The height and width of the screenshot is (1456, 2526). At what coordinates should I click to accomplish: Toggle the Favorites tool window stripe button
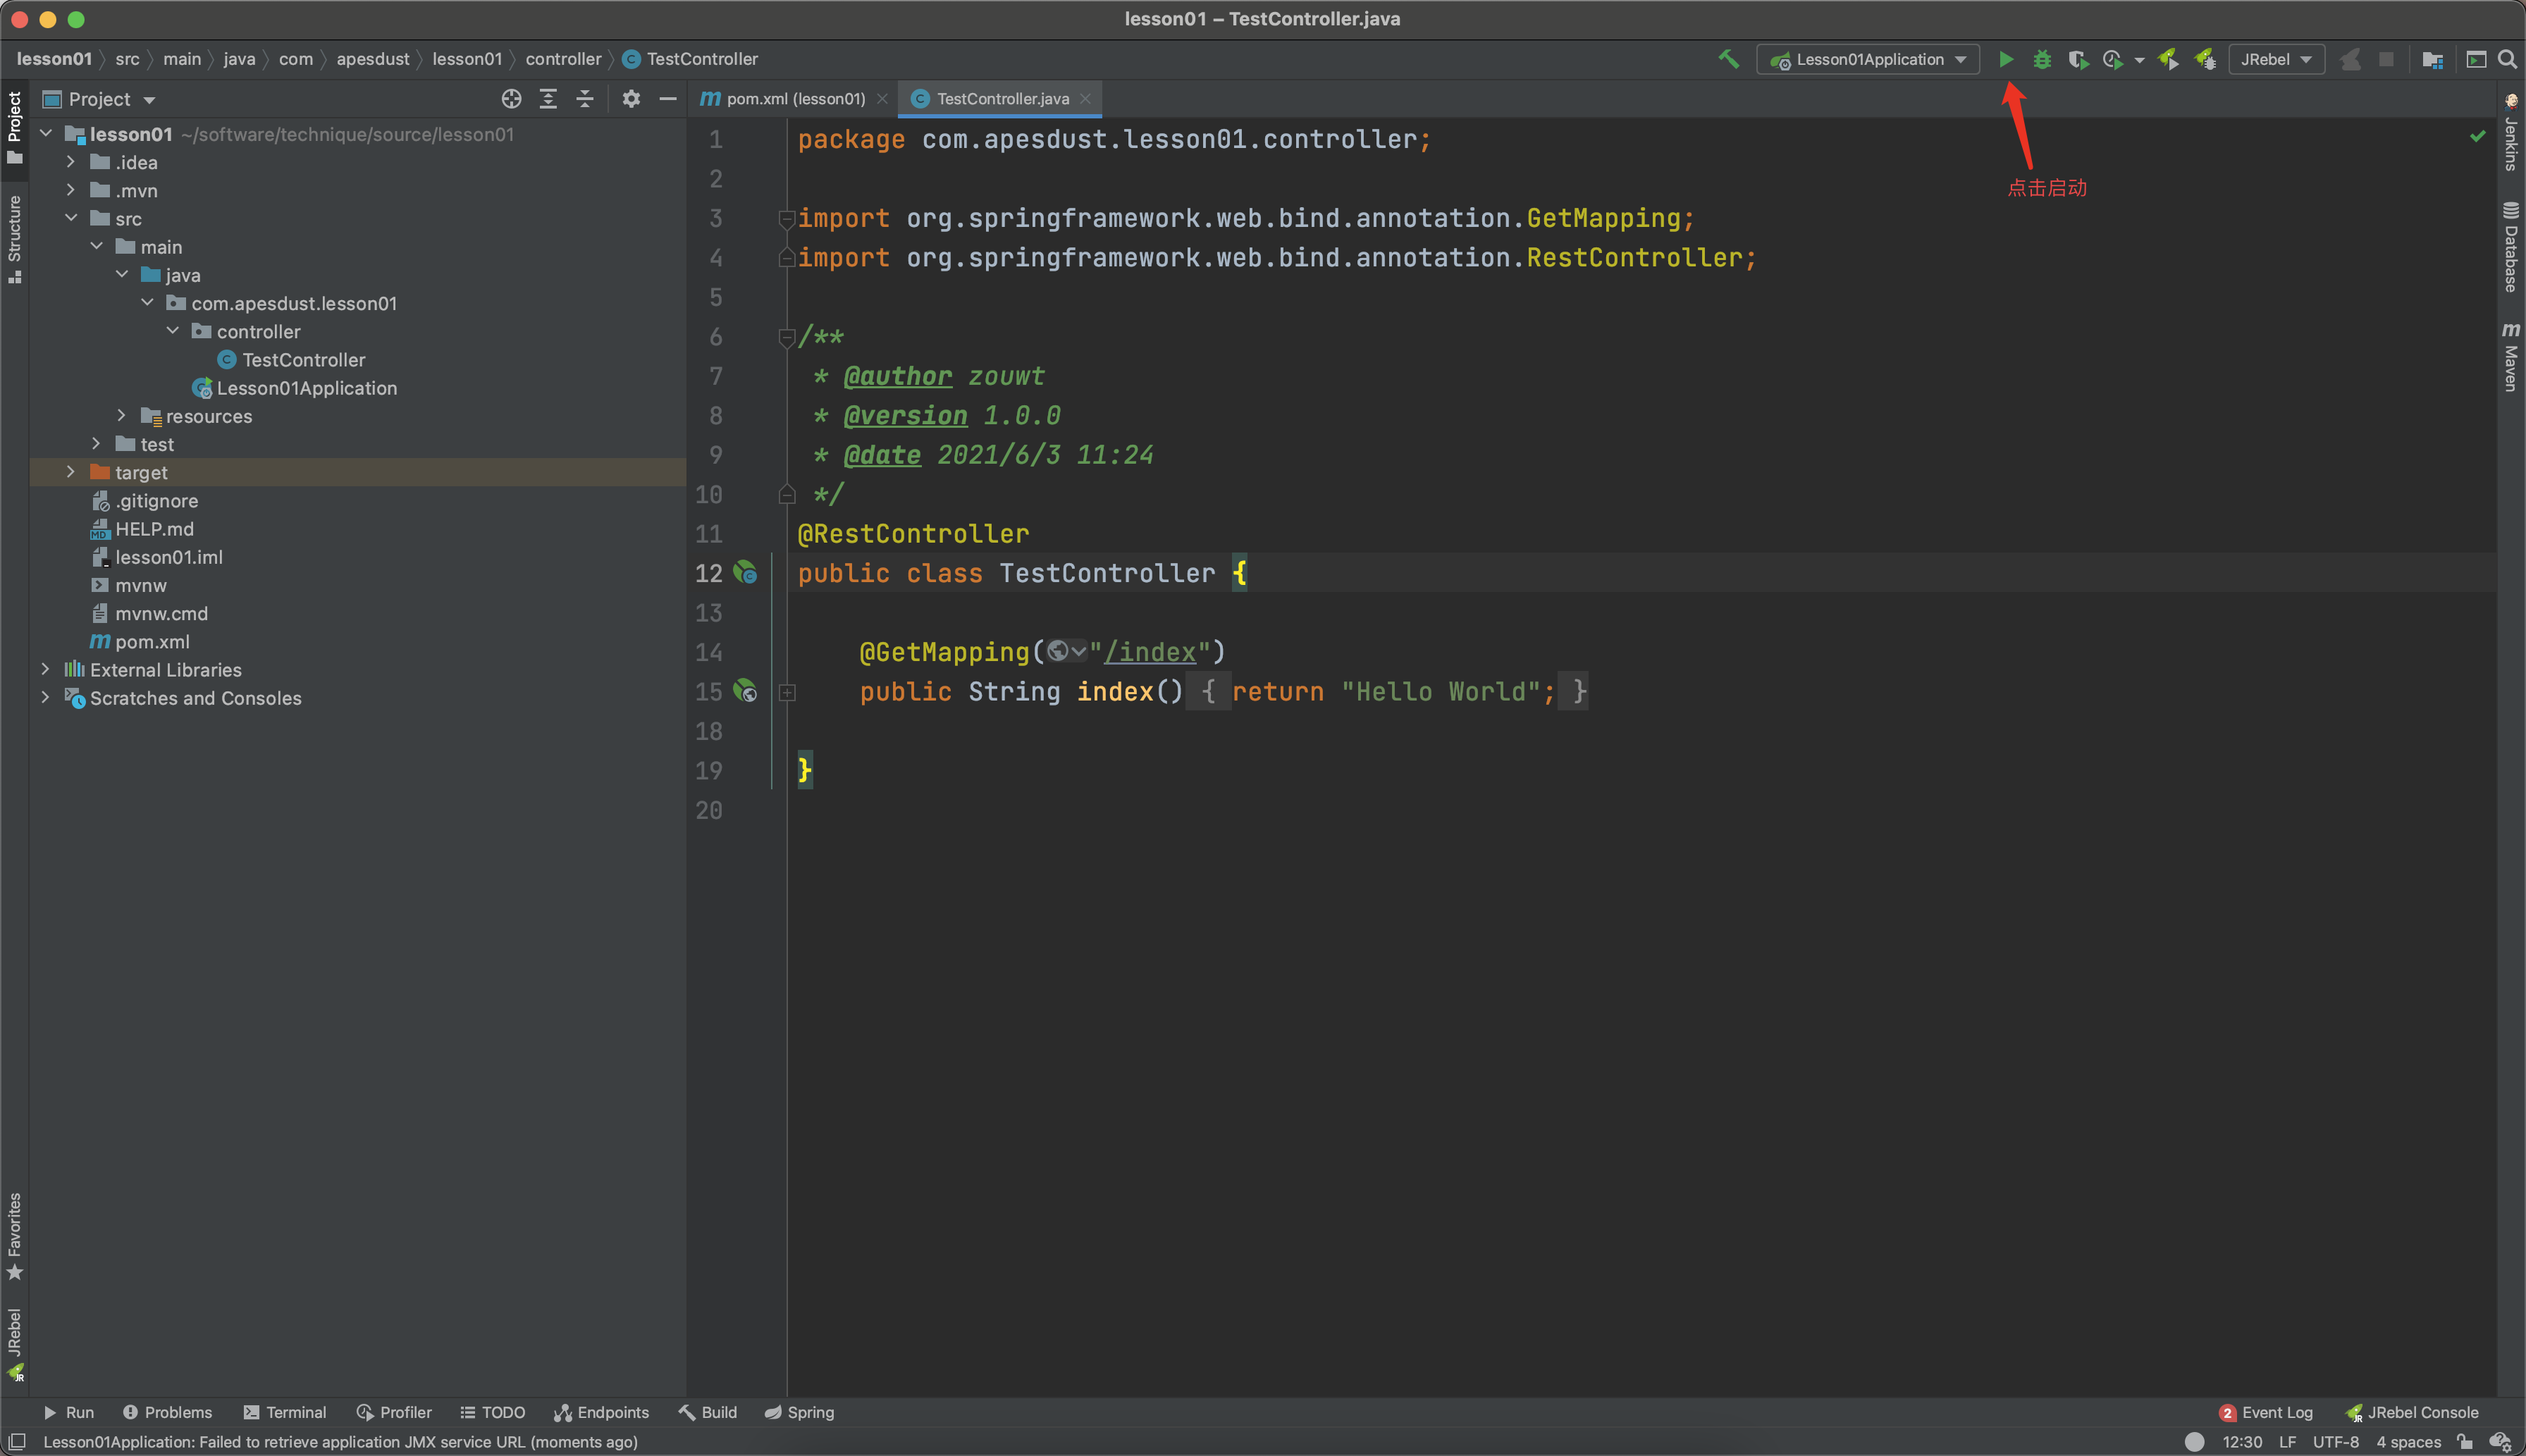(x=14, y=1237)
